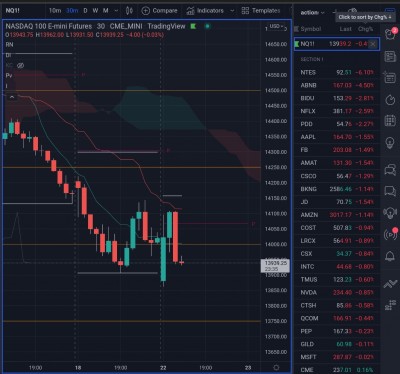Select COST row in watchlist
The height and width of the screenshot is (374, 400).
click(337, 228)
